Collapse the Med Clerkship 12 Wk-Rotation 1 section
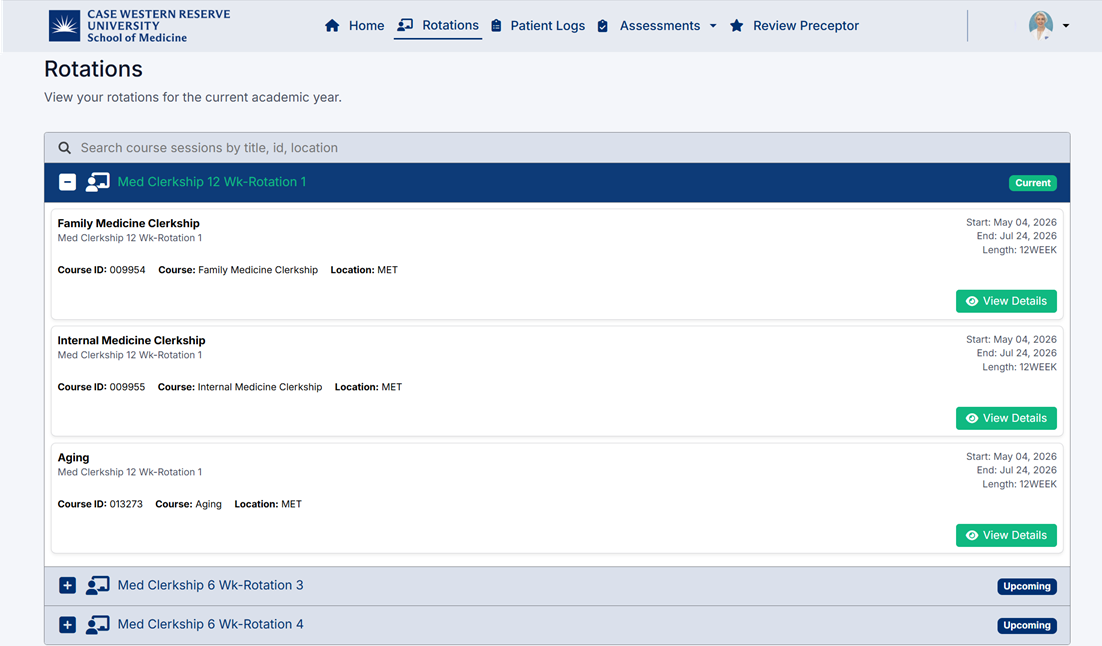 67,182
